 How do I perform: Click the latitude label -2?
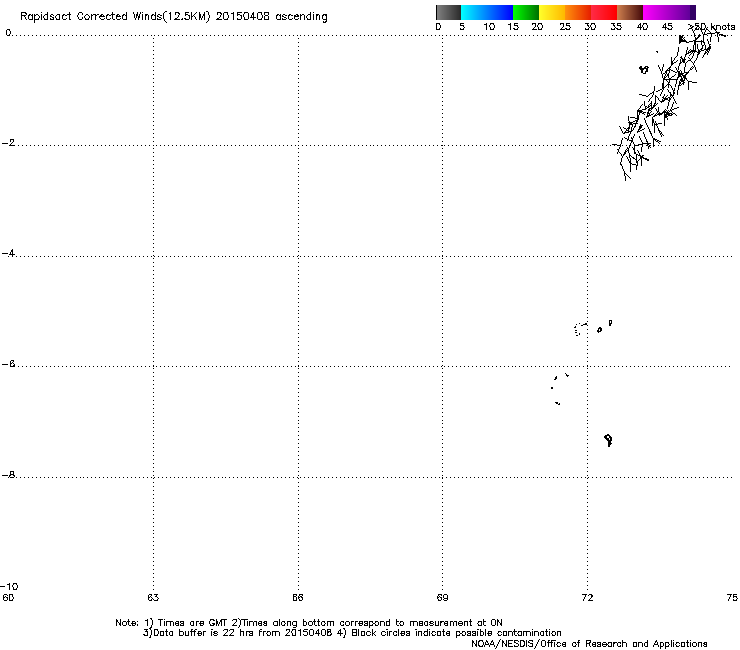point(8,143)
